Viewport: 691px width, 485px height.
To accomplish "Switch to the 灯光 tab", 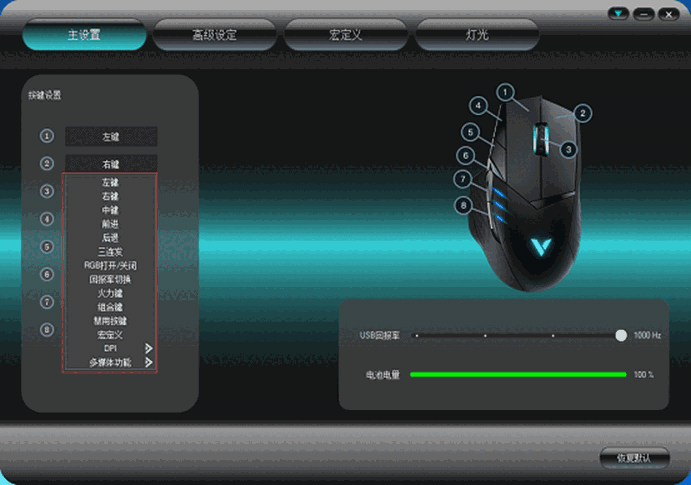I will click(477, 35).
